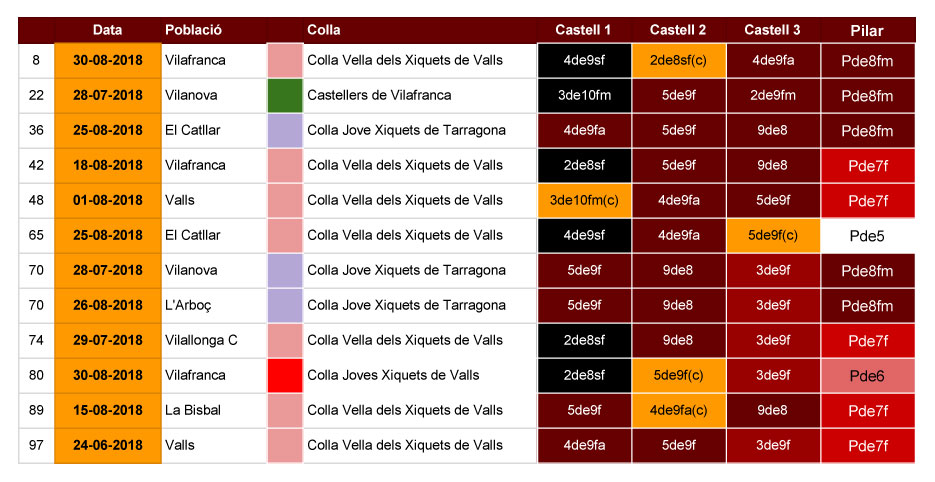
Task: Select the 5de9f(c) cell in row 65
Action: pyautogui.click(x=773, y=236)
